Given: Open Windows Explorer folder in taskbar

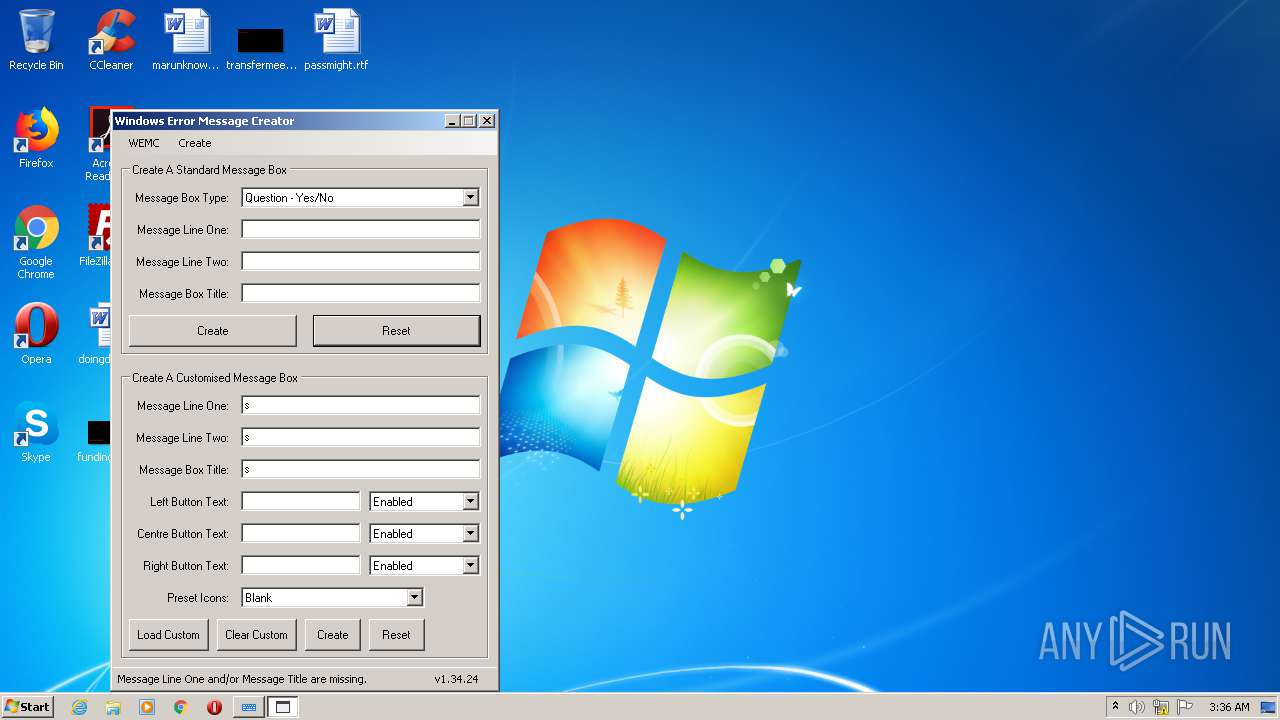Looking at the screenshot, I should pos(113,707).
